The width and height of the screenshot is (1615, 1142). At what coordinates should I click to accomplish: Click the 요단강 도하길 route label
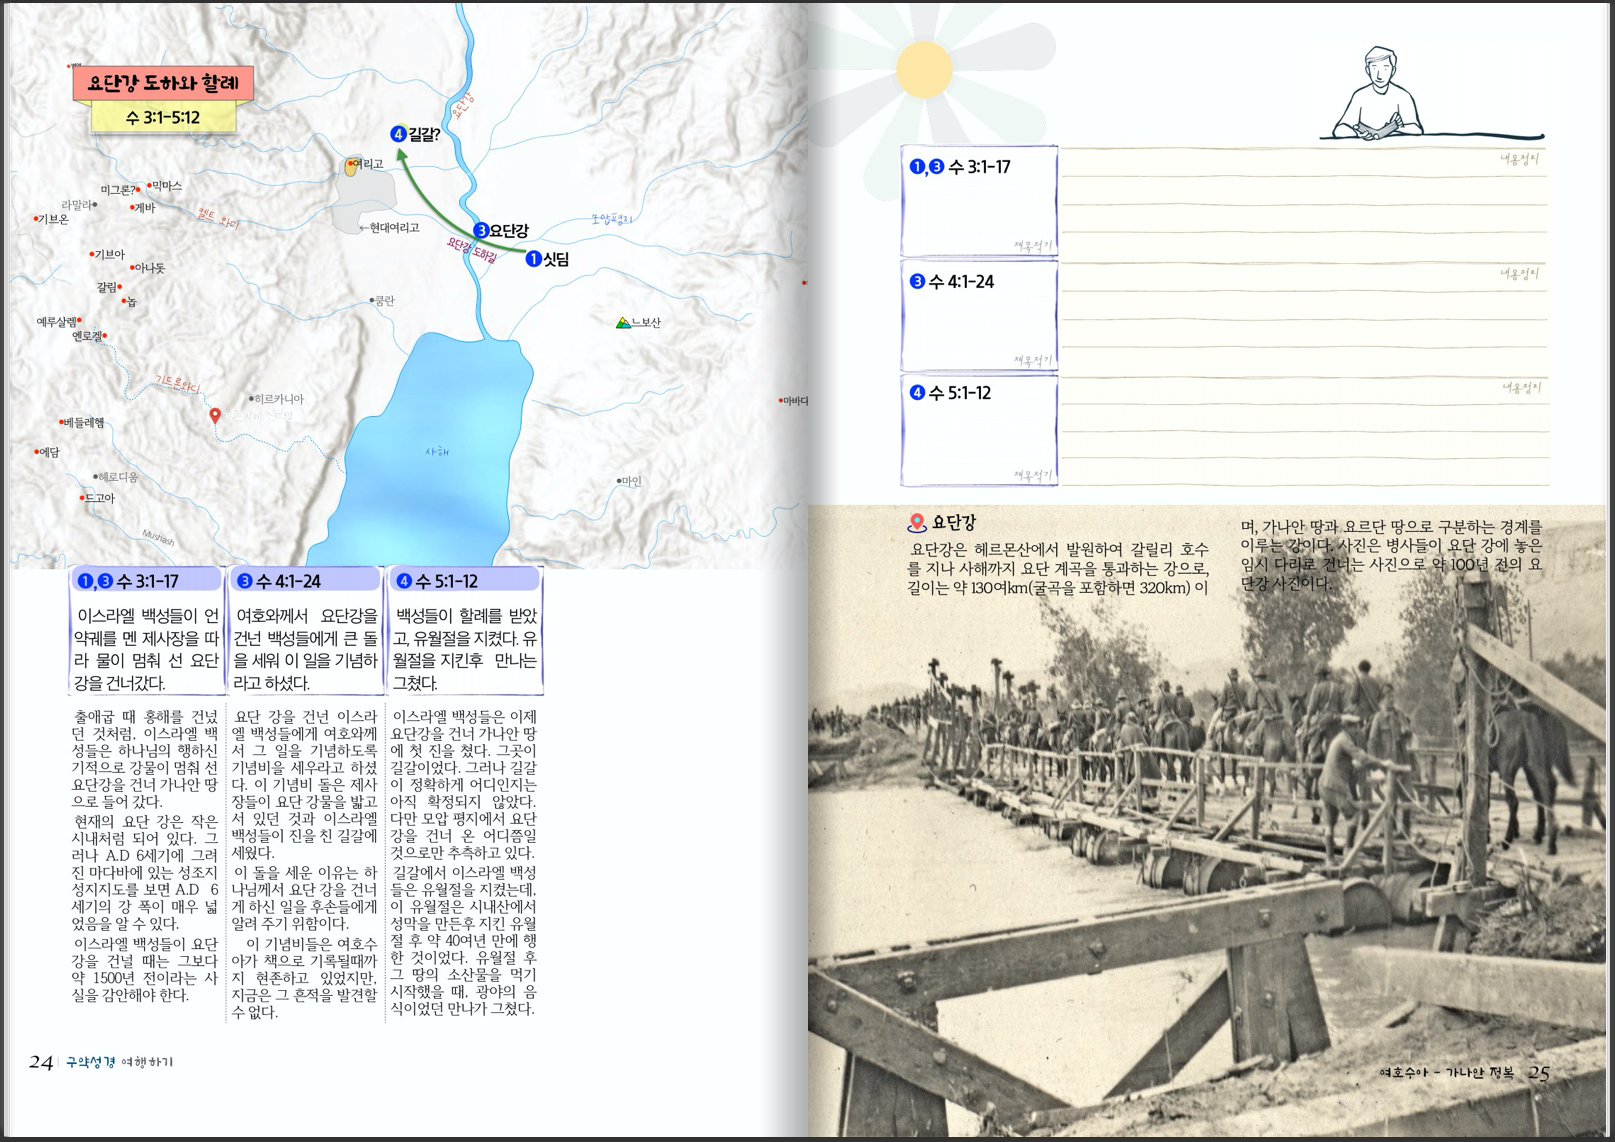tap(471, 250)
